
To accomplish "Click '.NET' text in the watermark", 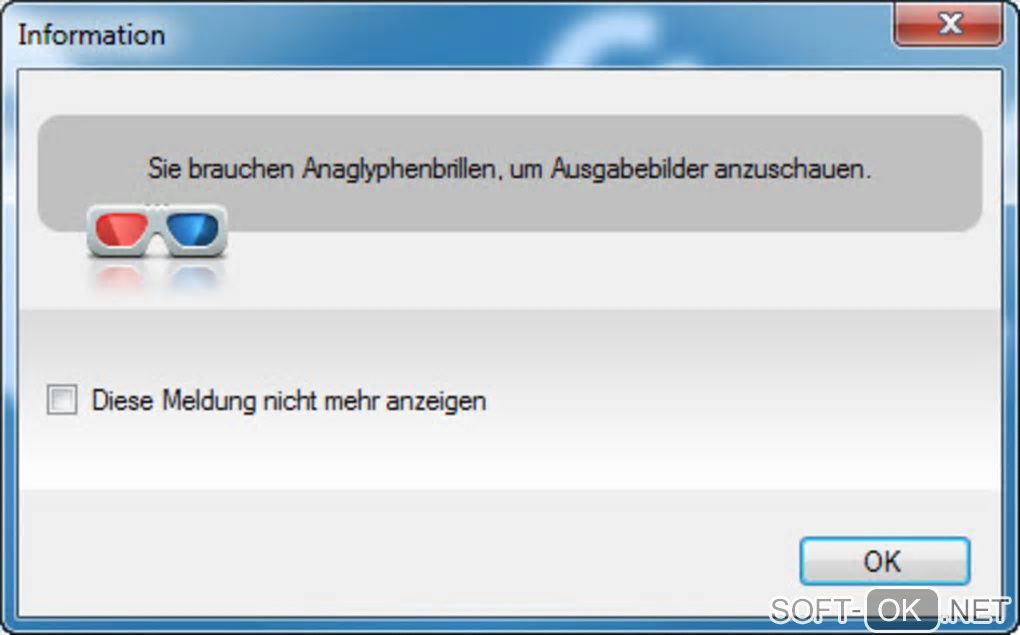I will (977, 612).
